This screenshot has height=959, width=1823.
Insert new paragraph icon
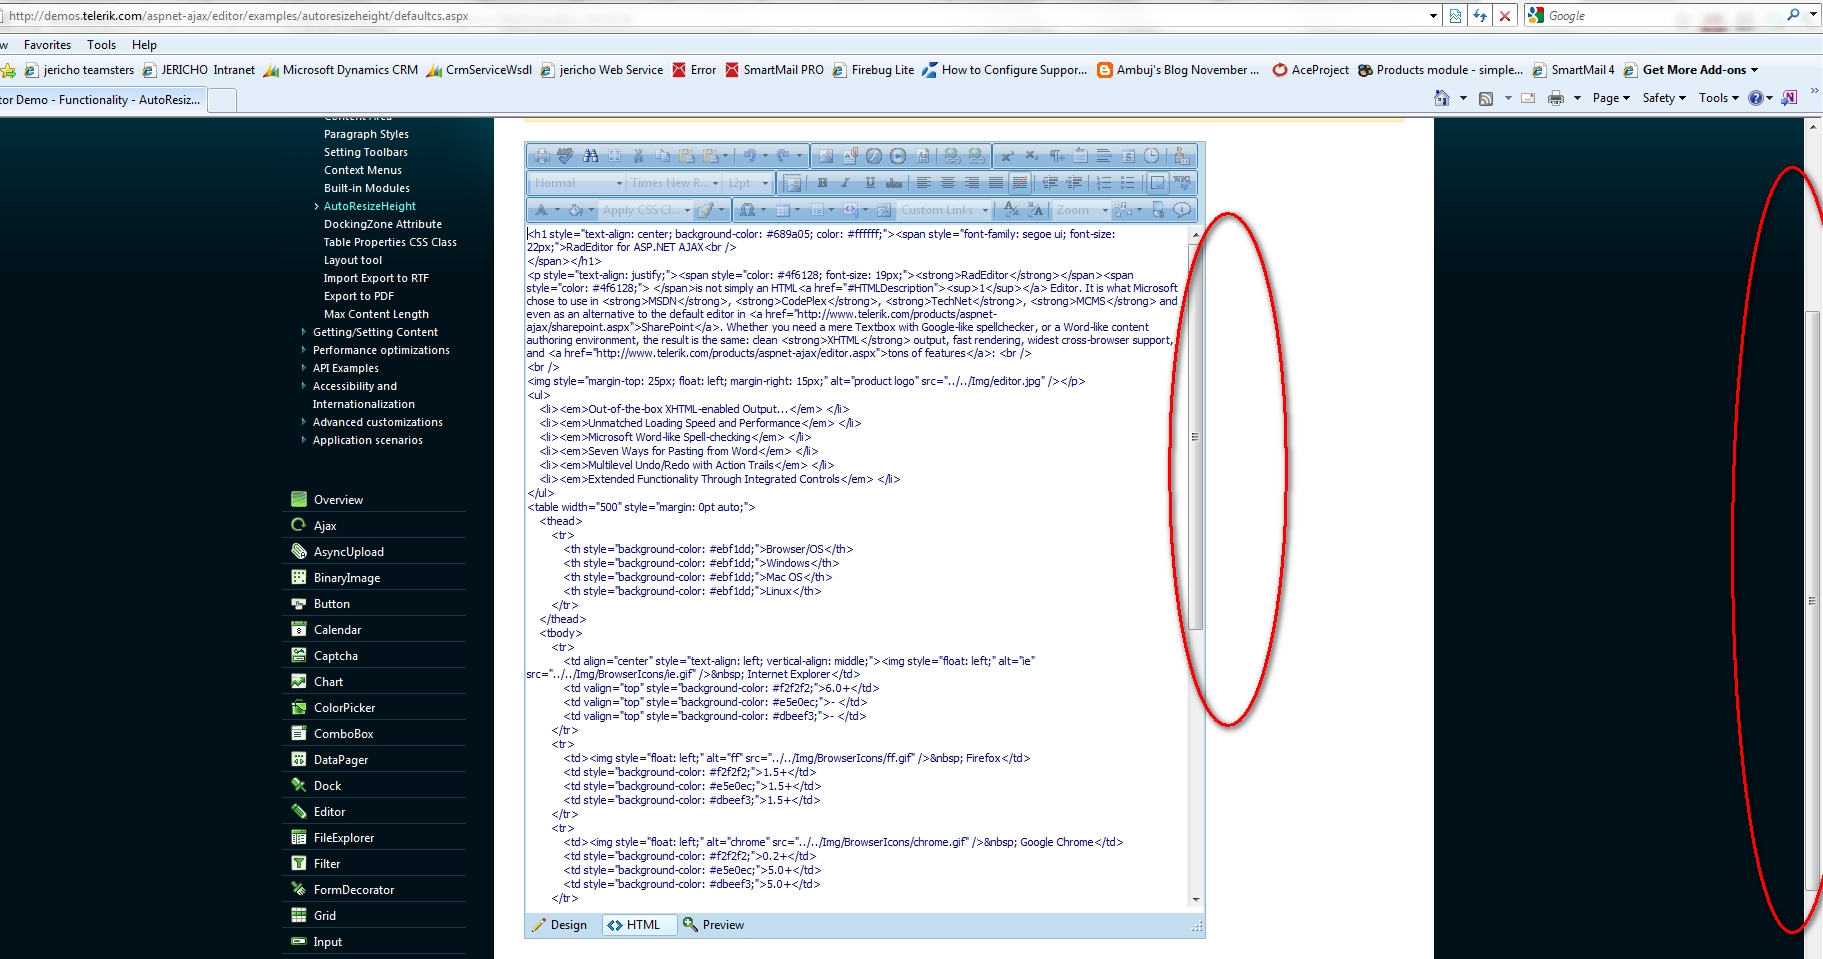pos(1056,156)
